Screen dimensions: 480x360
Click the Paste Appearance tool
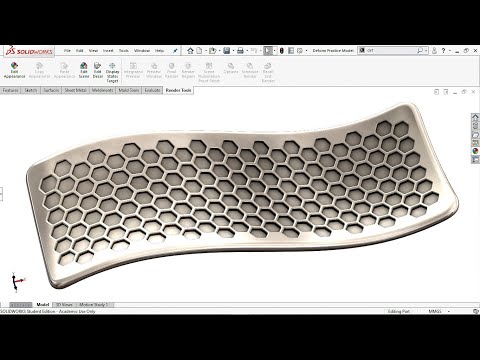tap(64, 70)
